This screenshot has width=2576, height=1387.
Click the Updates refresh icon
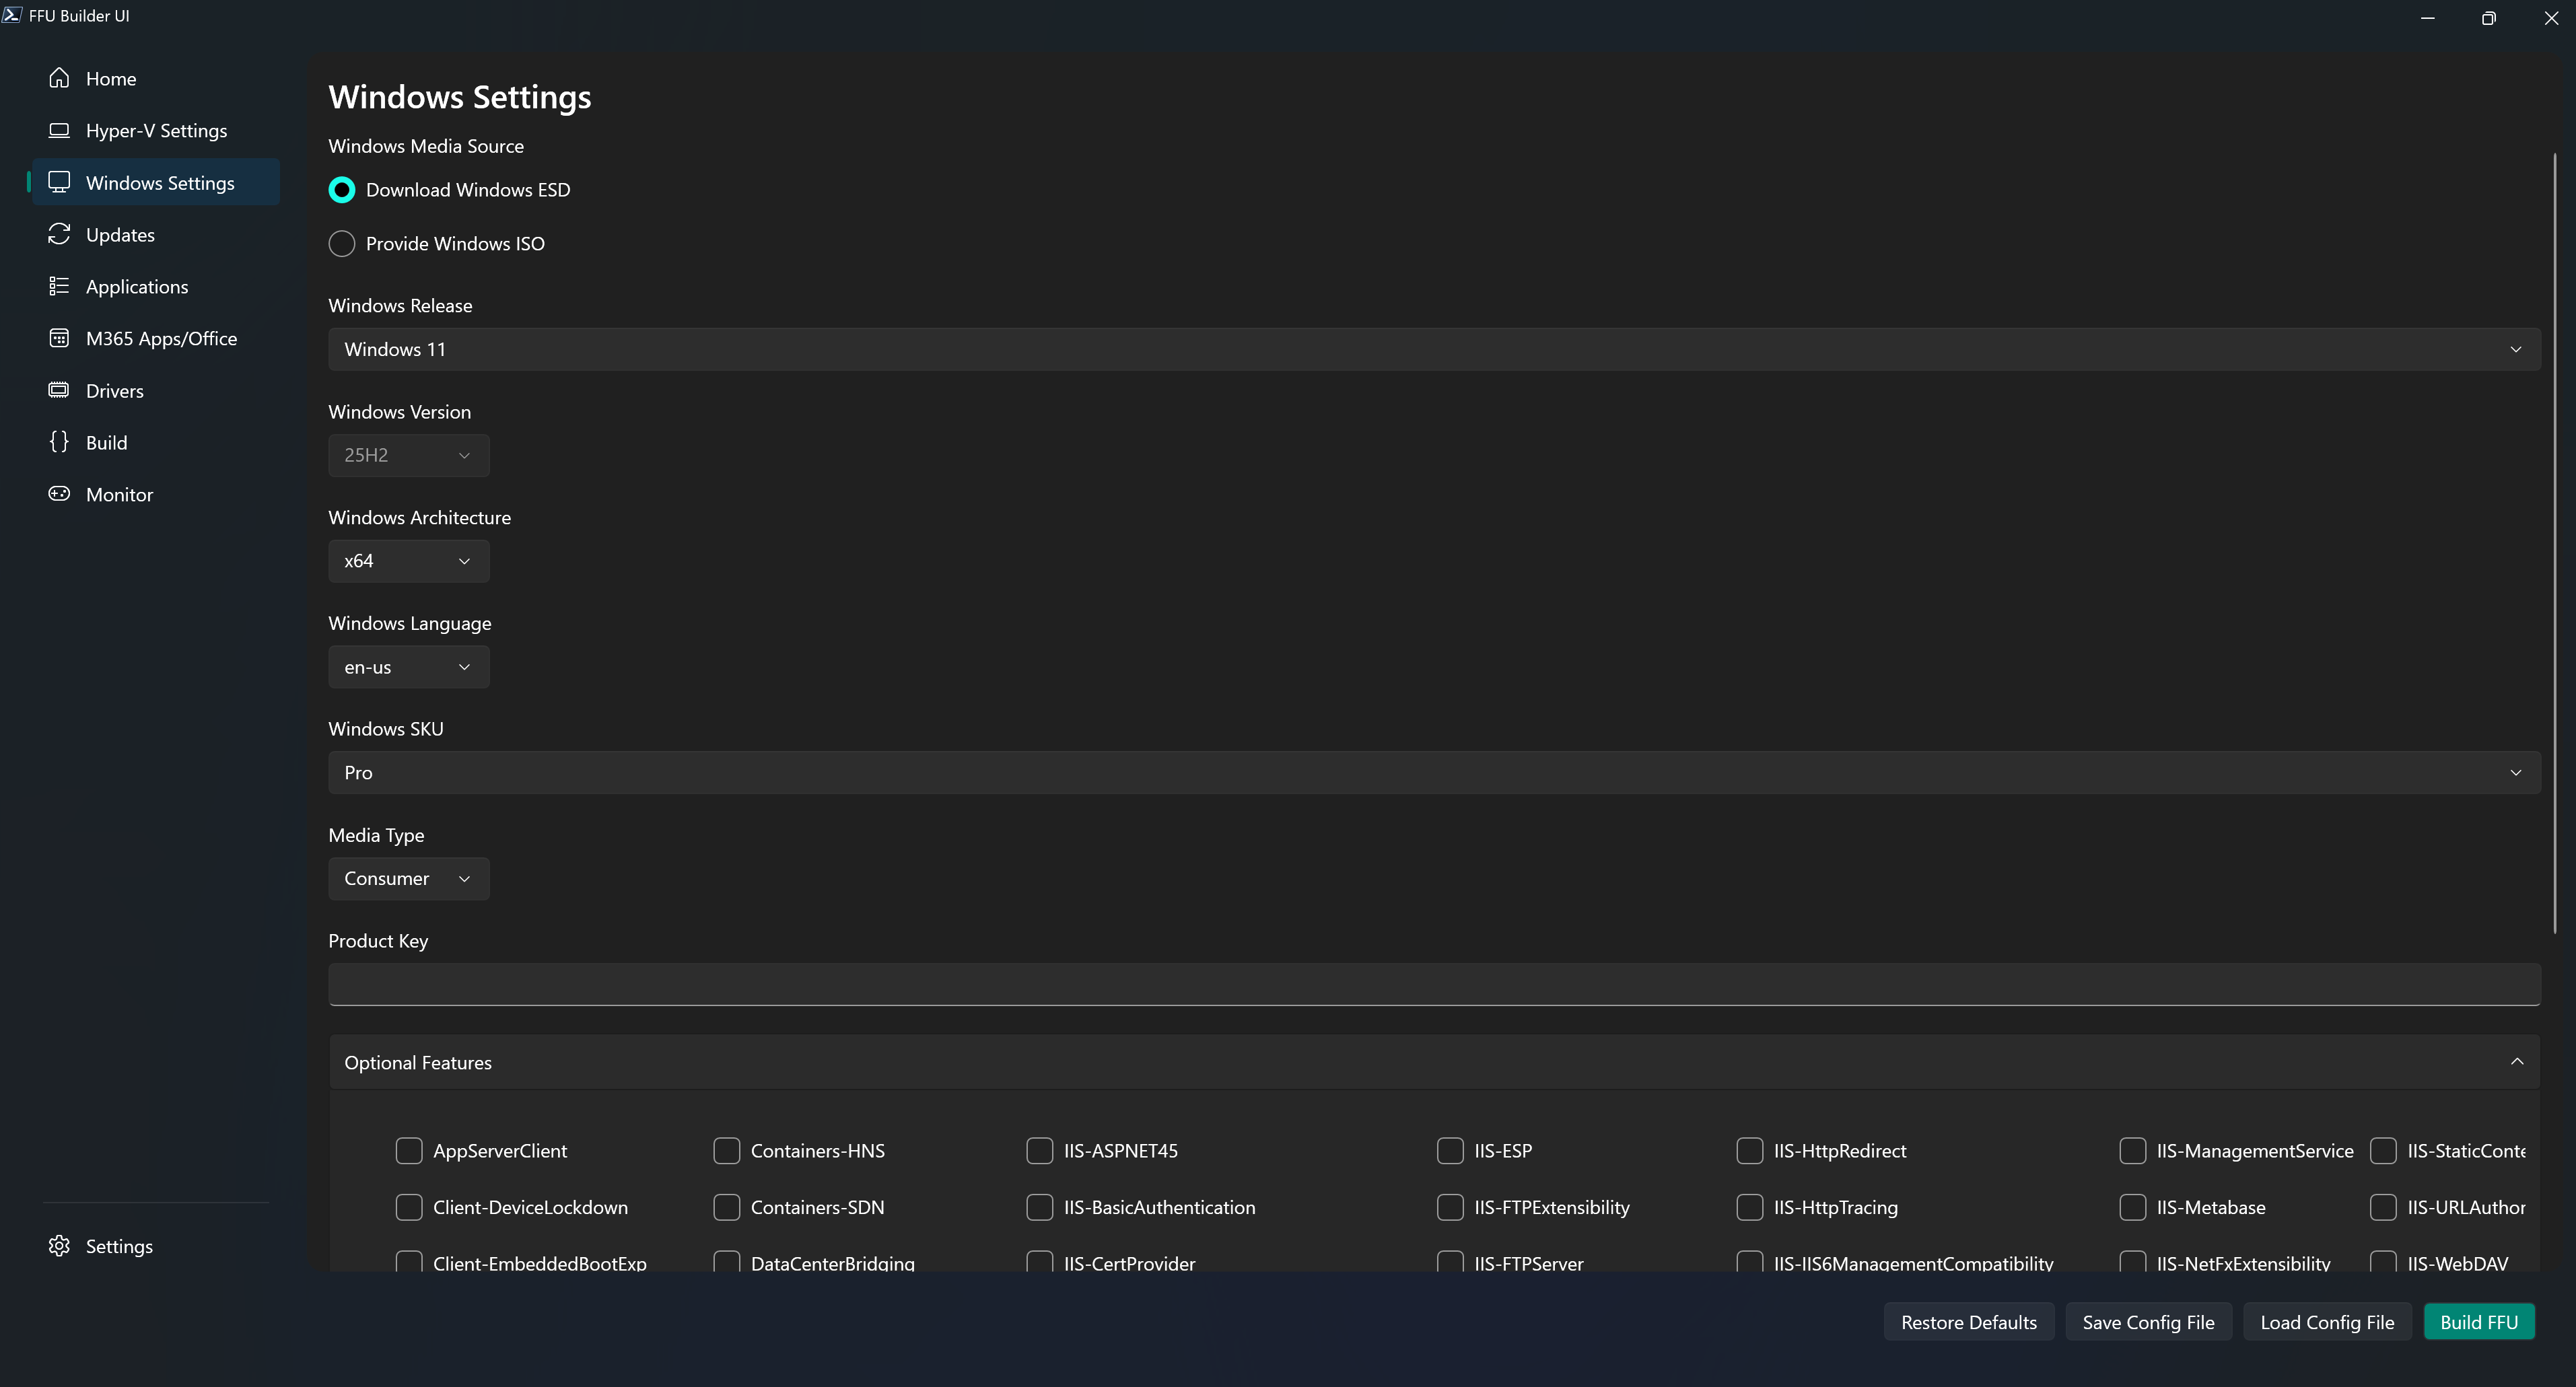59,234
